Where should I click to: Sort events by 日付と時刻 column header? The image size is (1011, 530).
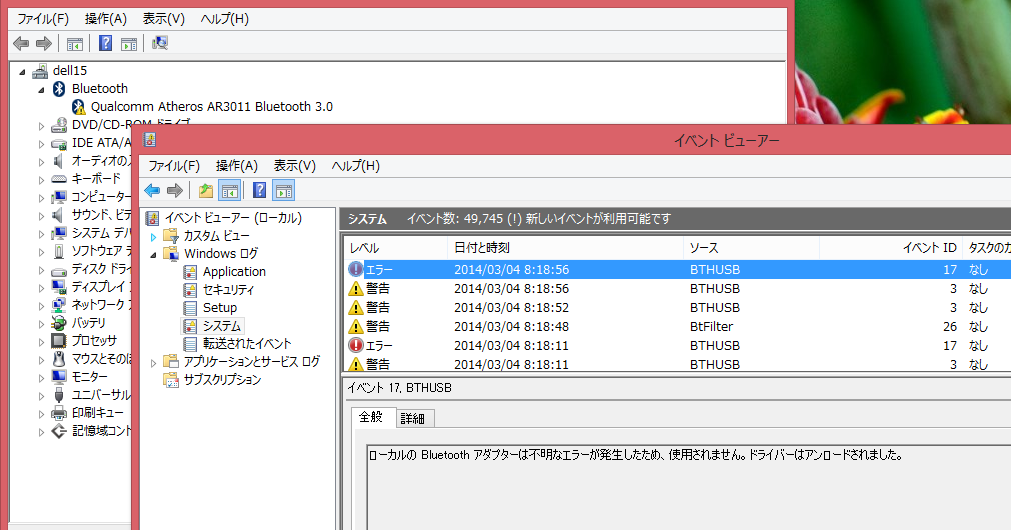565,248
